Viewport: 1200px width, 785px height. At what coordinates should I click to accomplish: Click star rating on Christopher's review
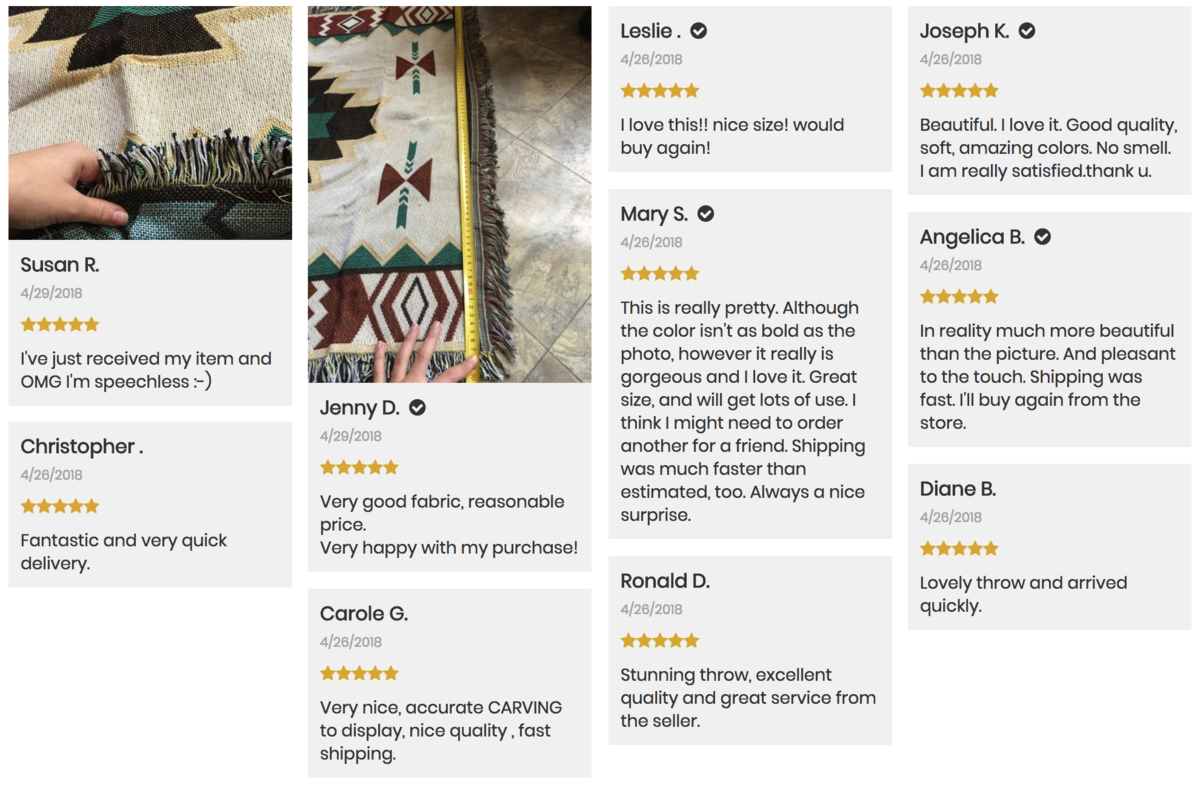click(60, 507)
